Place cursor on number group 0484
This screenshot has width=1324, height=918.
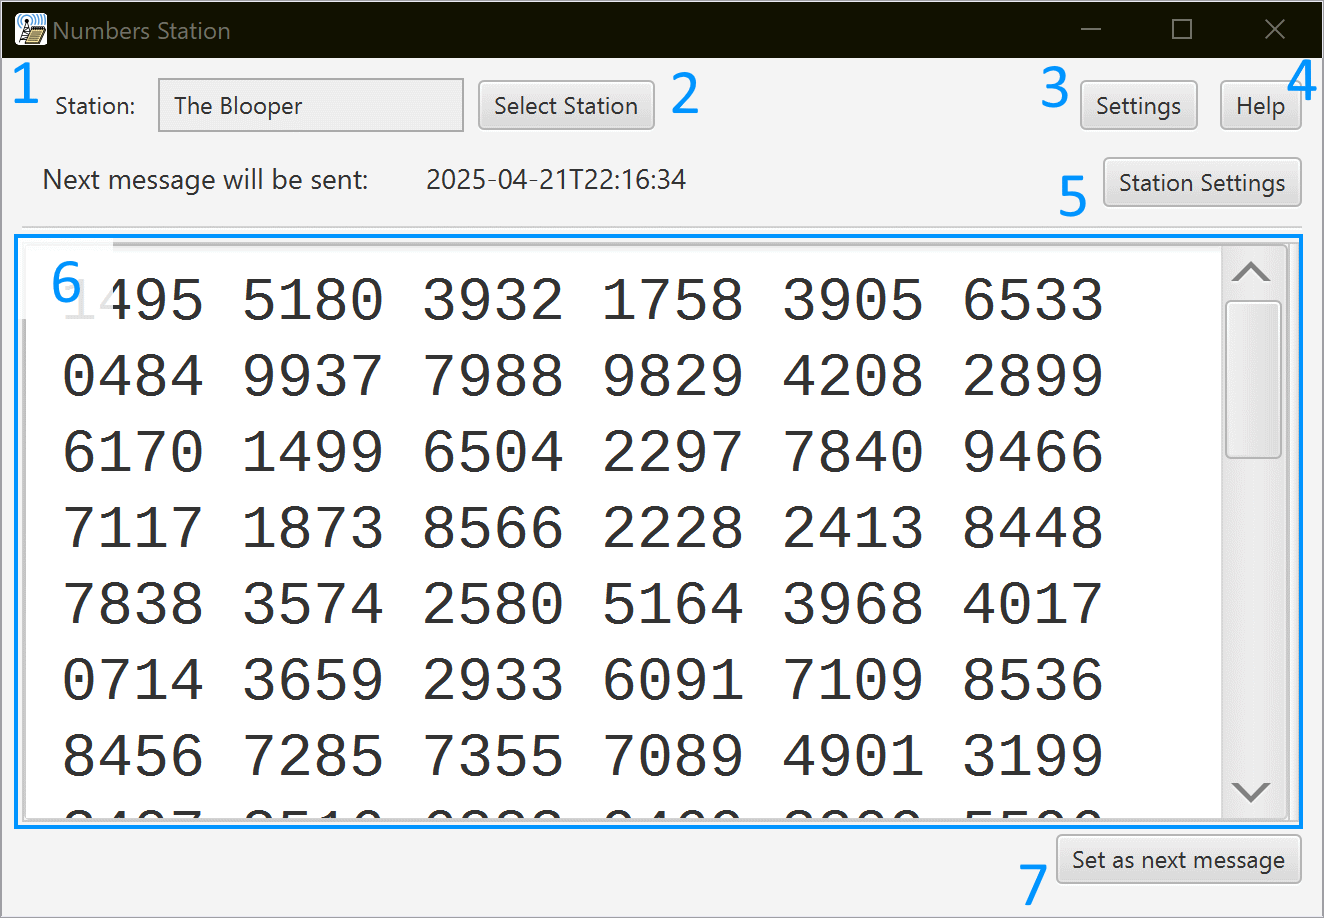tap(133, 377)
